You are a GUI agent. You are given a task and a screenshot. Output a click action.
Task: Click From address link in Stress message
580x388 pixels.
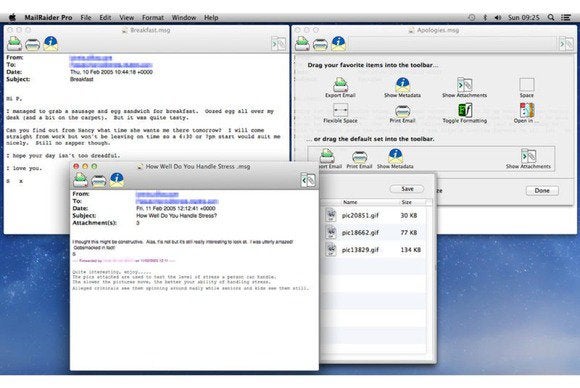157,194
